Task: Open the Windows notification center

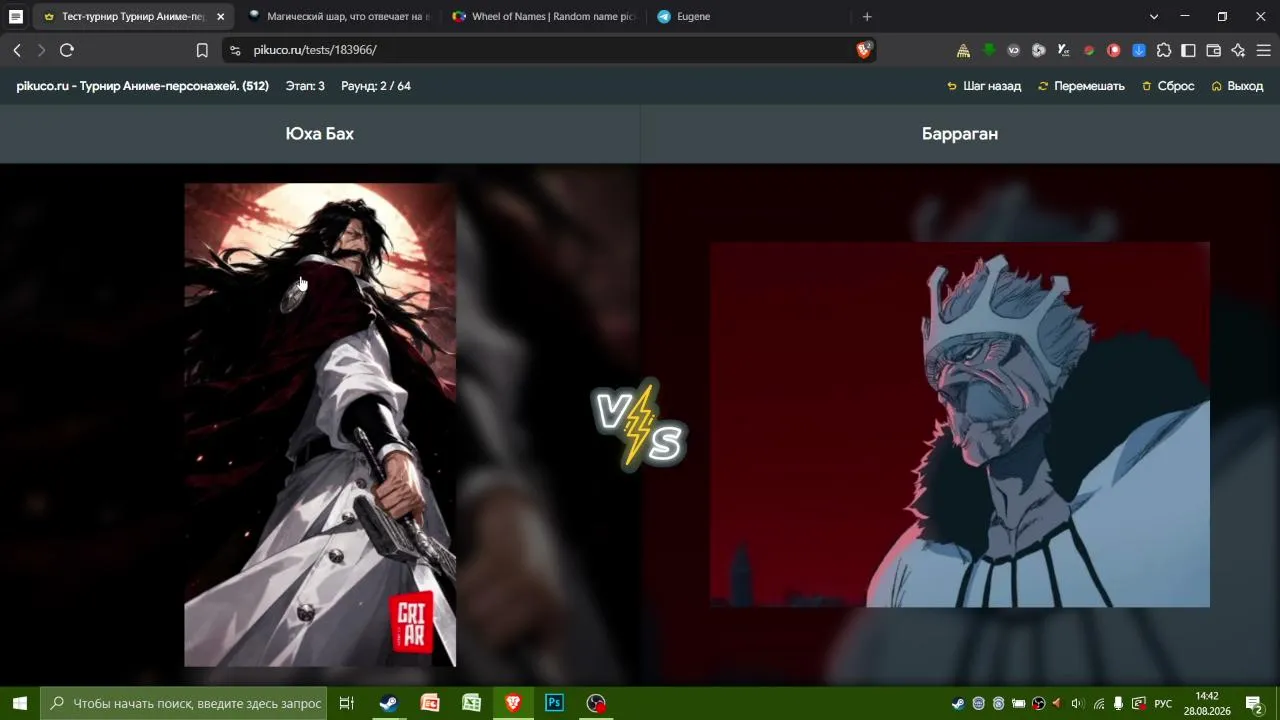Action: 1254,703
